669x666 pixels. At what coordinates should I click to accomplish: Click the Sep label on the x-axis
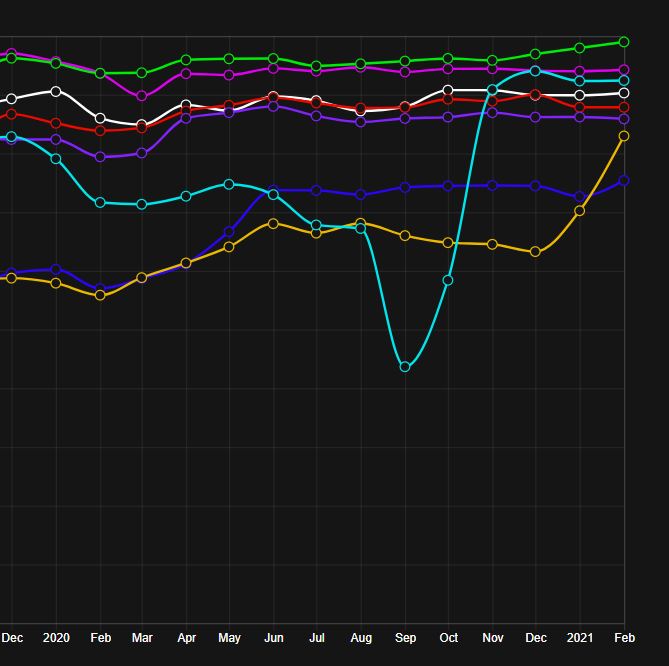coord(405,637)
